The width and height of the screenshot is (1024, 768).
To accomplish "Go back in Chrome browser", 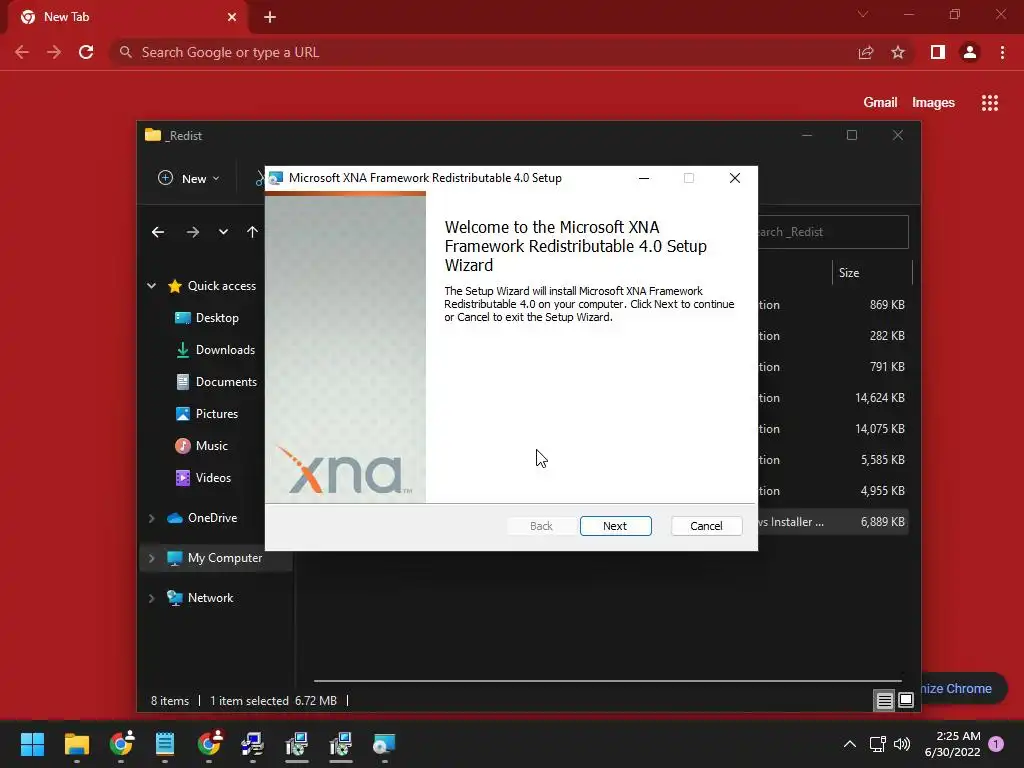I will pos(22,52).
